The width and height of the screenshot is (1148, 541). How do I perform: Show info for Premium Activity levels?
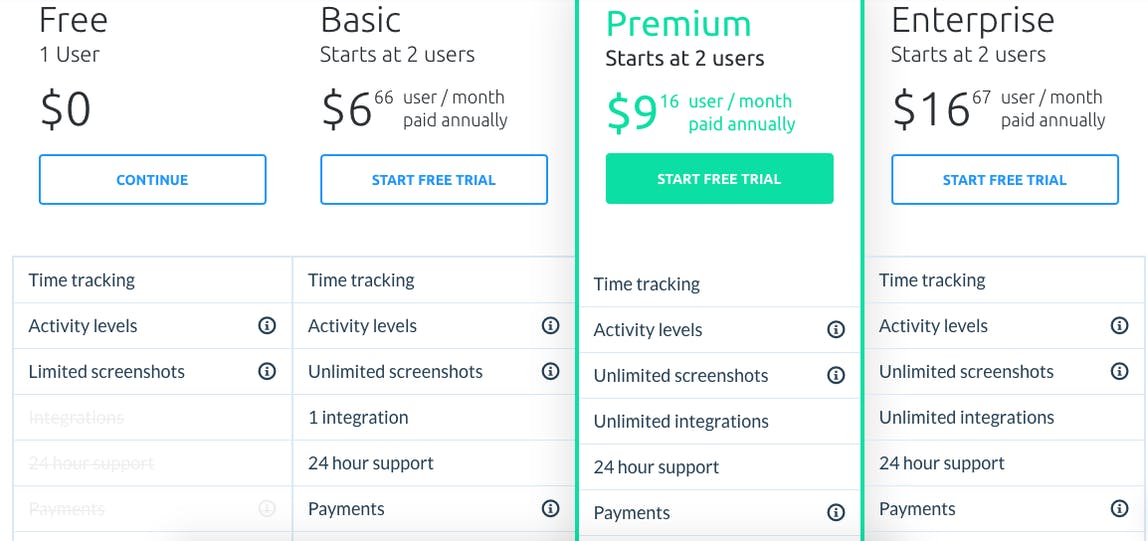pos(836,330)
